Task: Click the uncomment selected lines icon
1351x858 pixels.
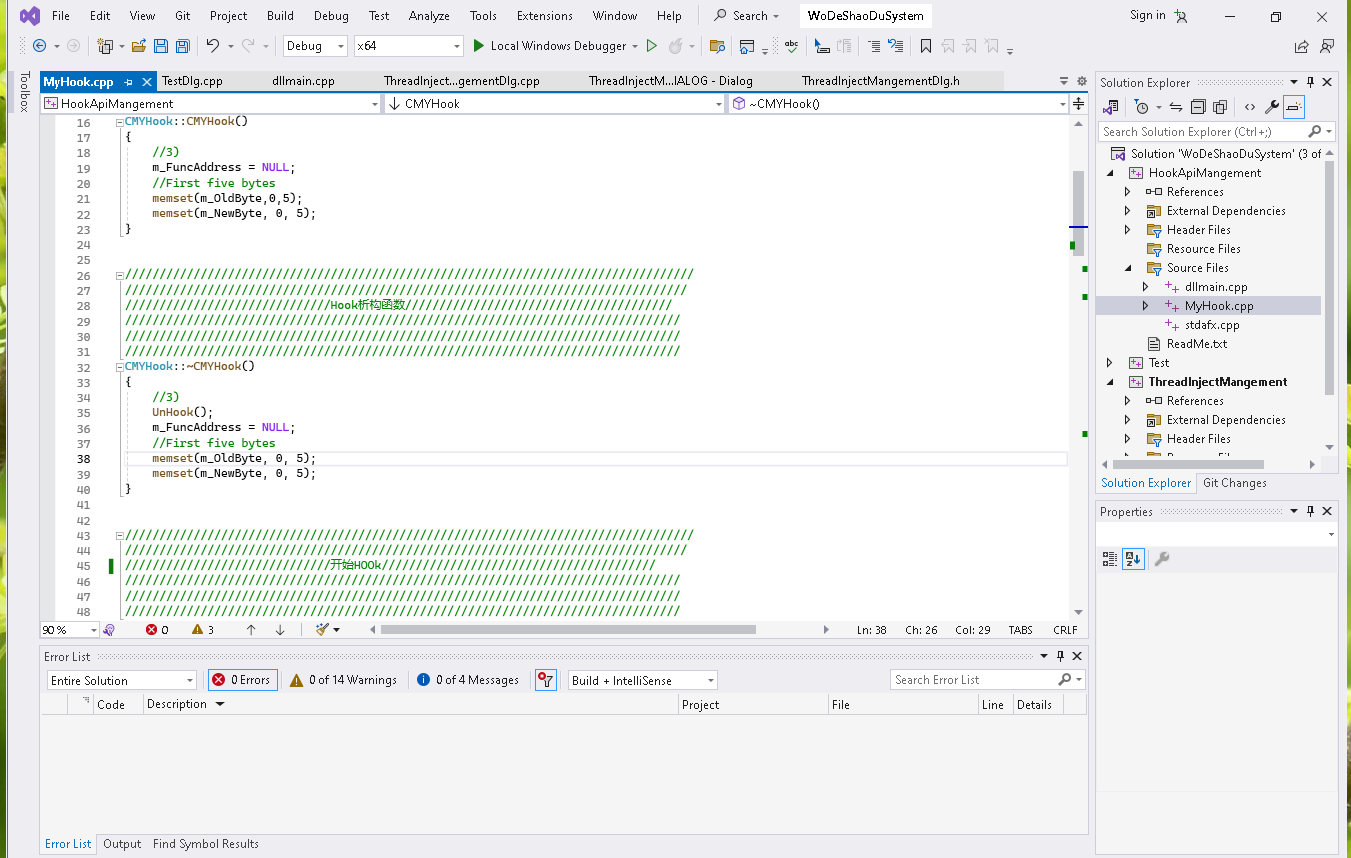Action: pyautogui.click(x=896, y=46)
